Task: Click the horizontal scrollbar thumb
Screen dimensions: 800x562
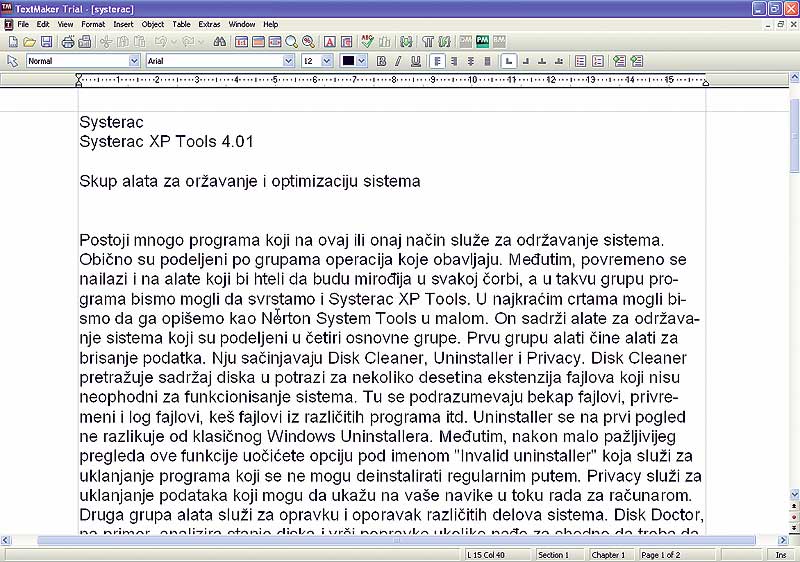Action: click(396, 540)
